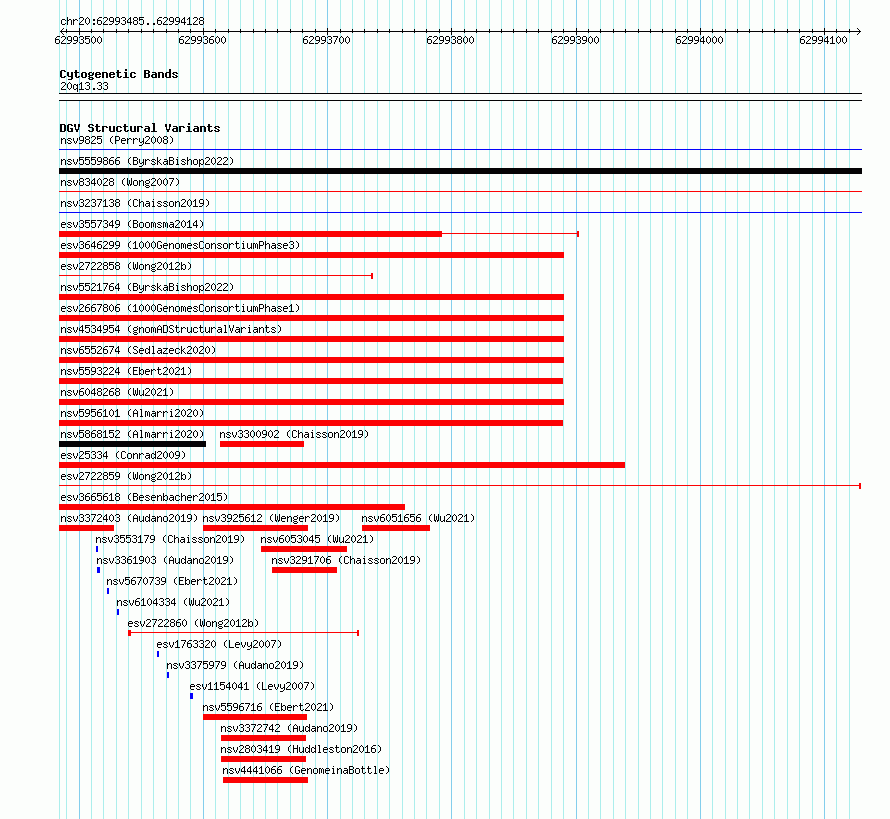Select the esv1763320 (Levy2007) label
This screenshot has height=819, width=890.
tap(219, 644)
